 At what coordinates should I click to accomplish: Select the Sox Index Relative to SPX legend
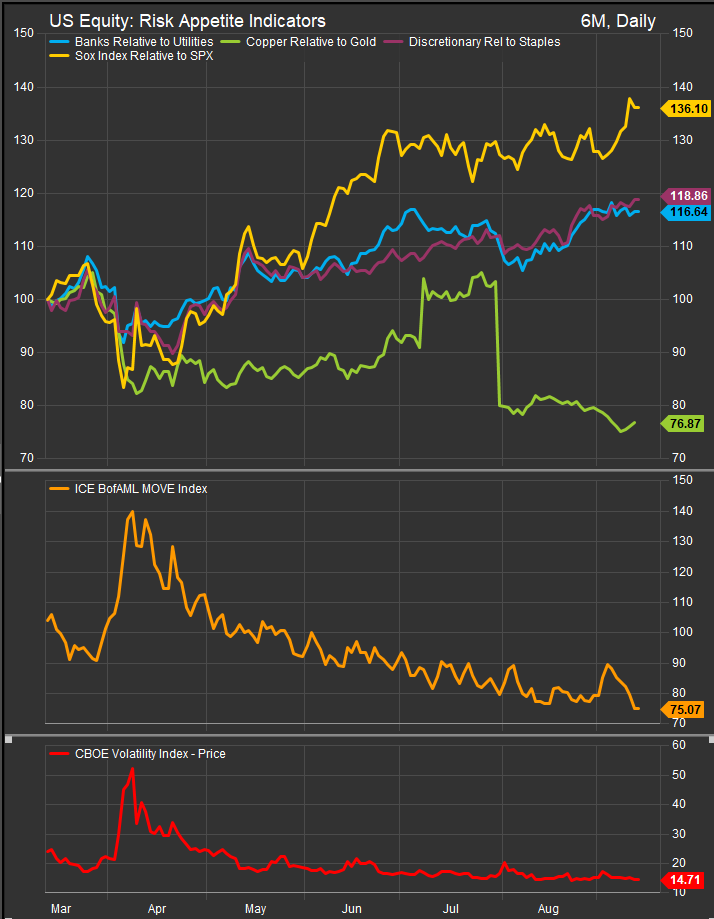point(131,56)
